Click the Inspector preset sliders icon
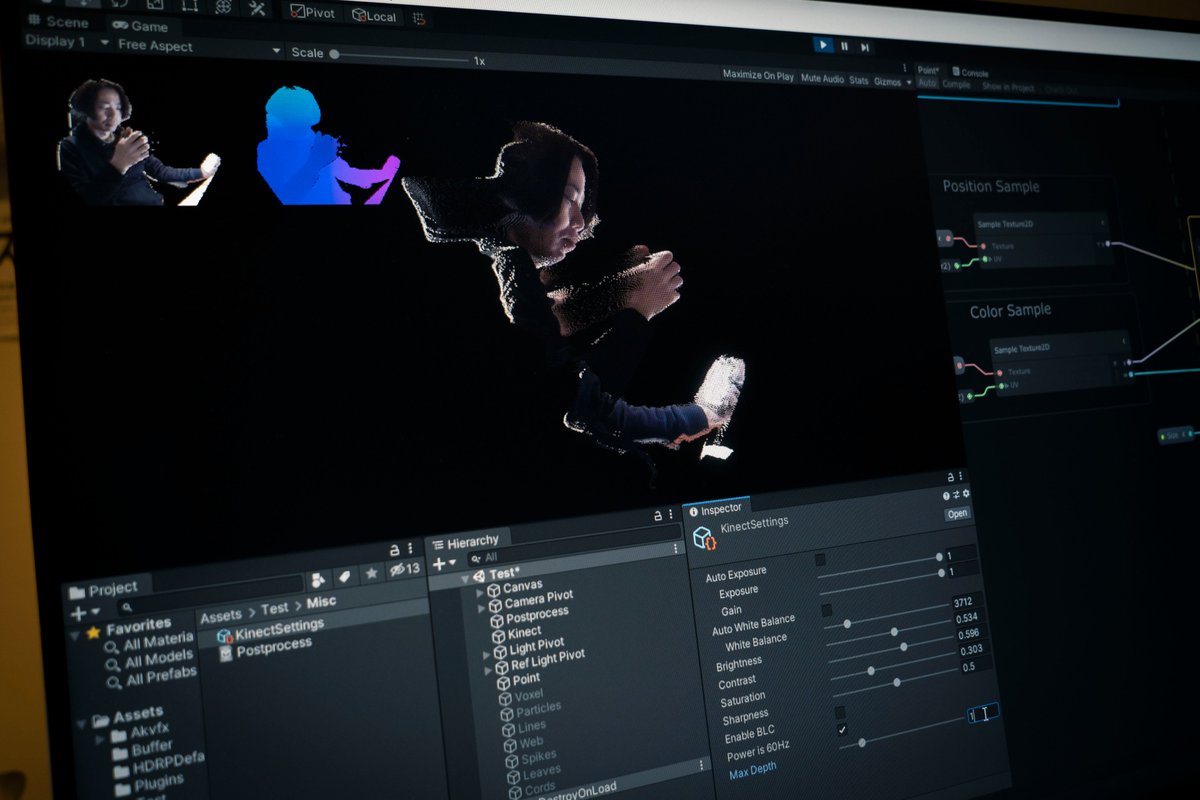Image resolution: width=1200 pixels, height=800 pixels. pos(956,495)
